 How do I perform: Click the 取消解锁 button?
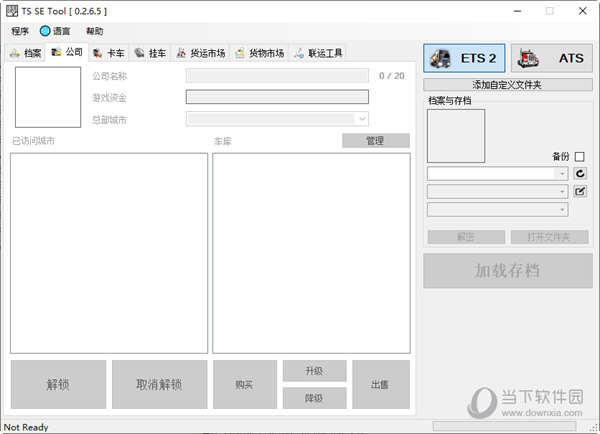coord(159,384)
